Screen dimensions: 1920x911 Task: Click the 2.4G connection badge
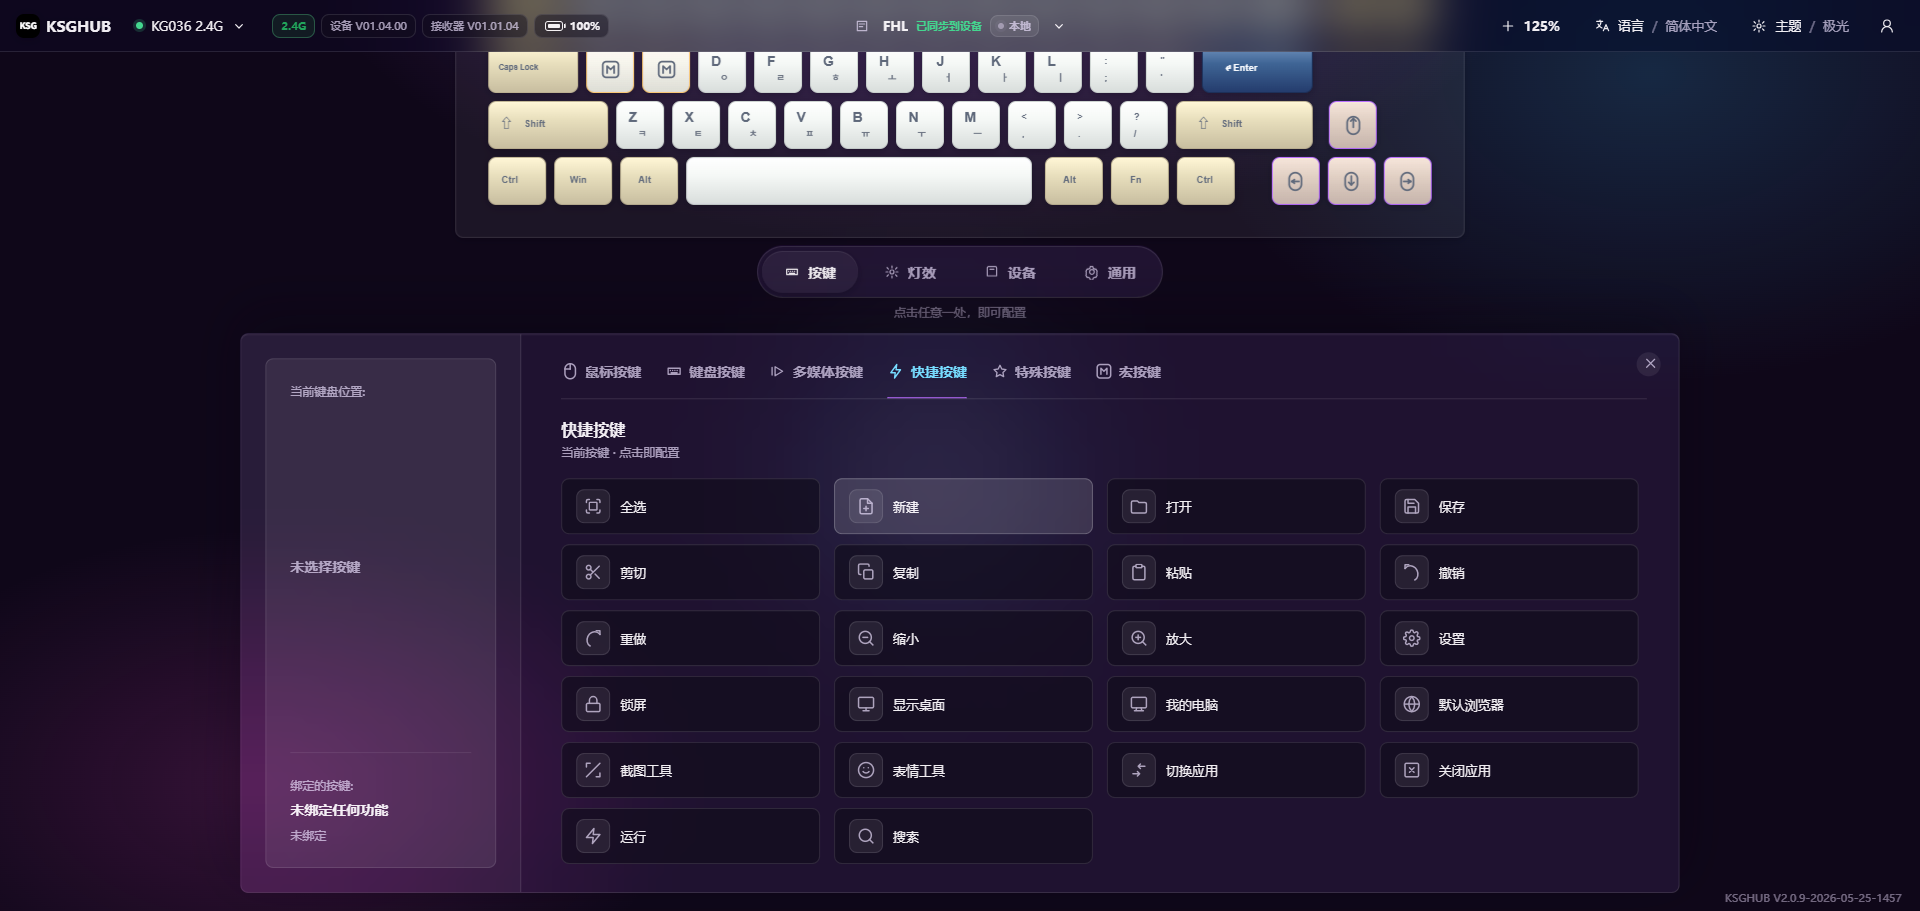click(293, 26)
